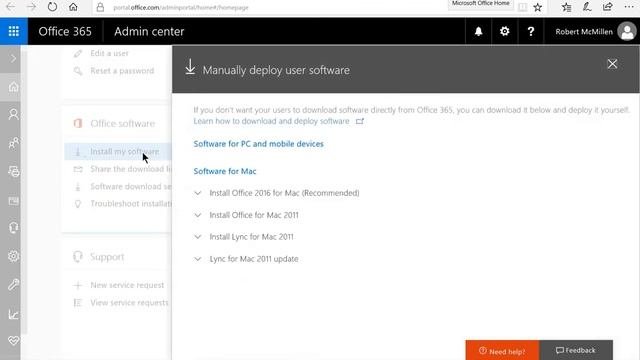Open Health heart icon in sidebar
640x360 pixels.
click(13, 340)
